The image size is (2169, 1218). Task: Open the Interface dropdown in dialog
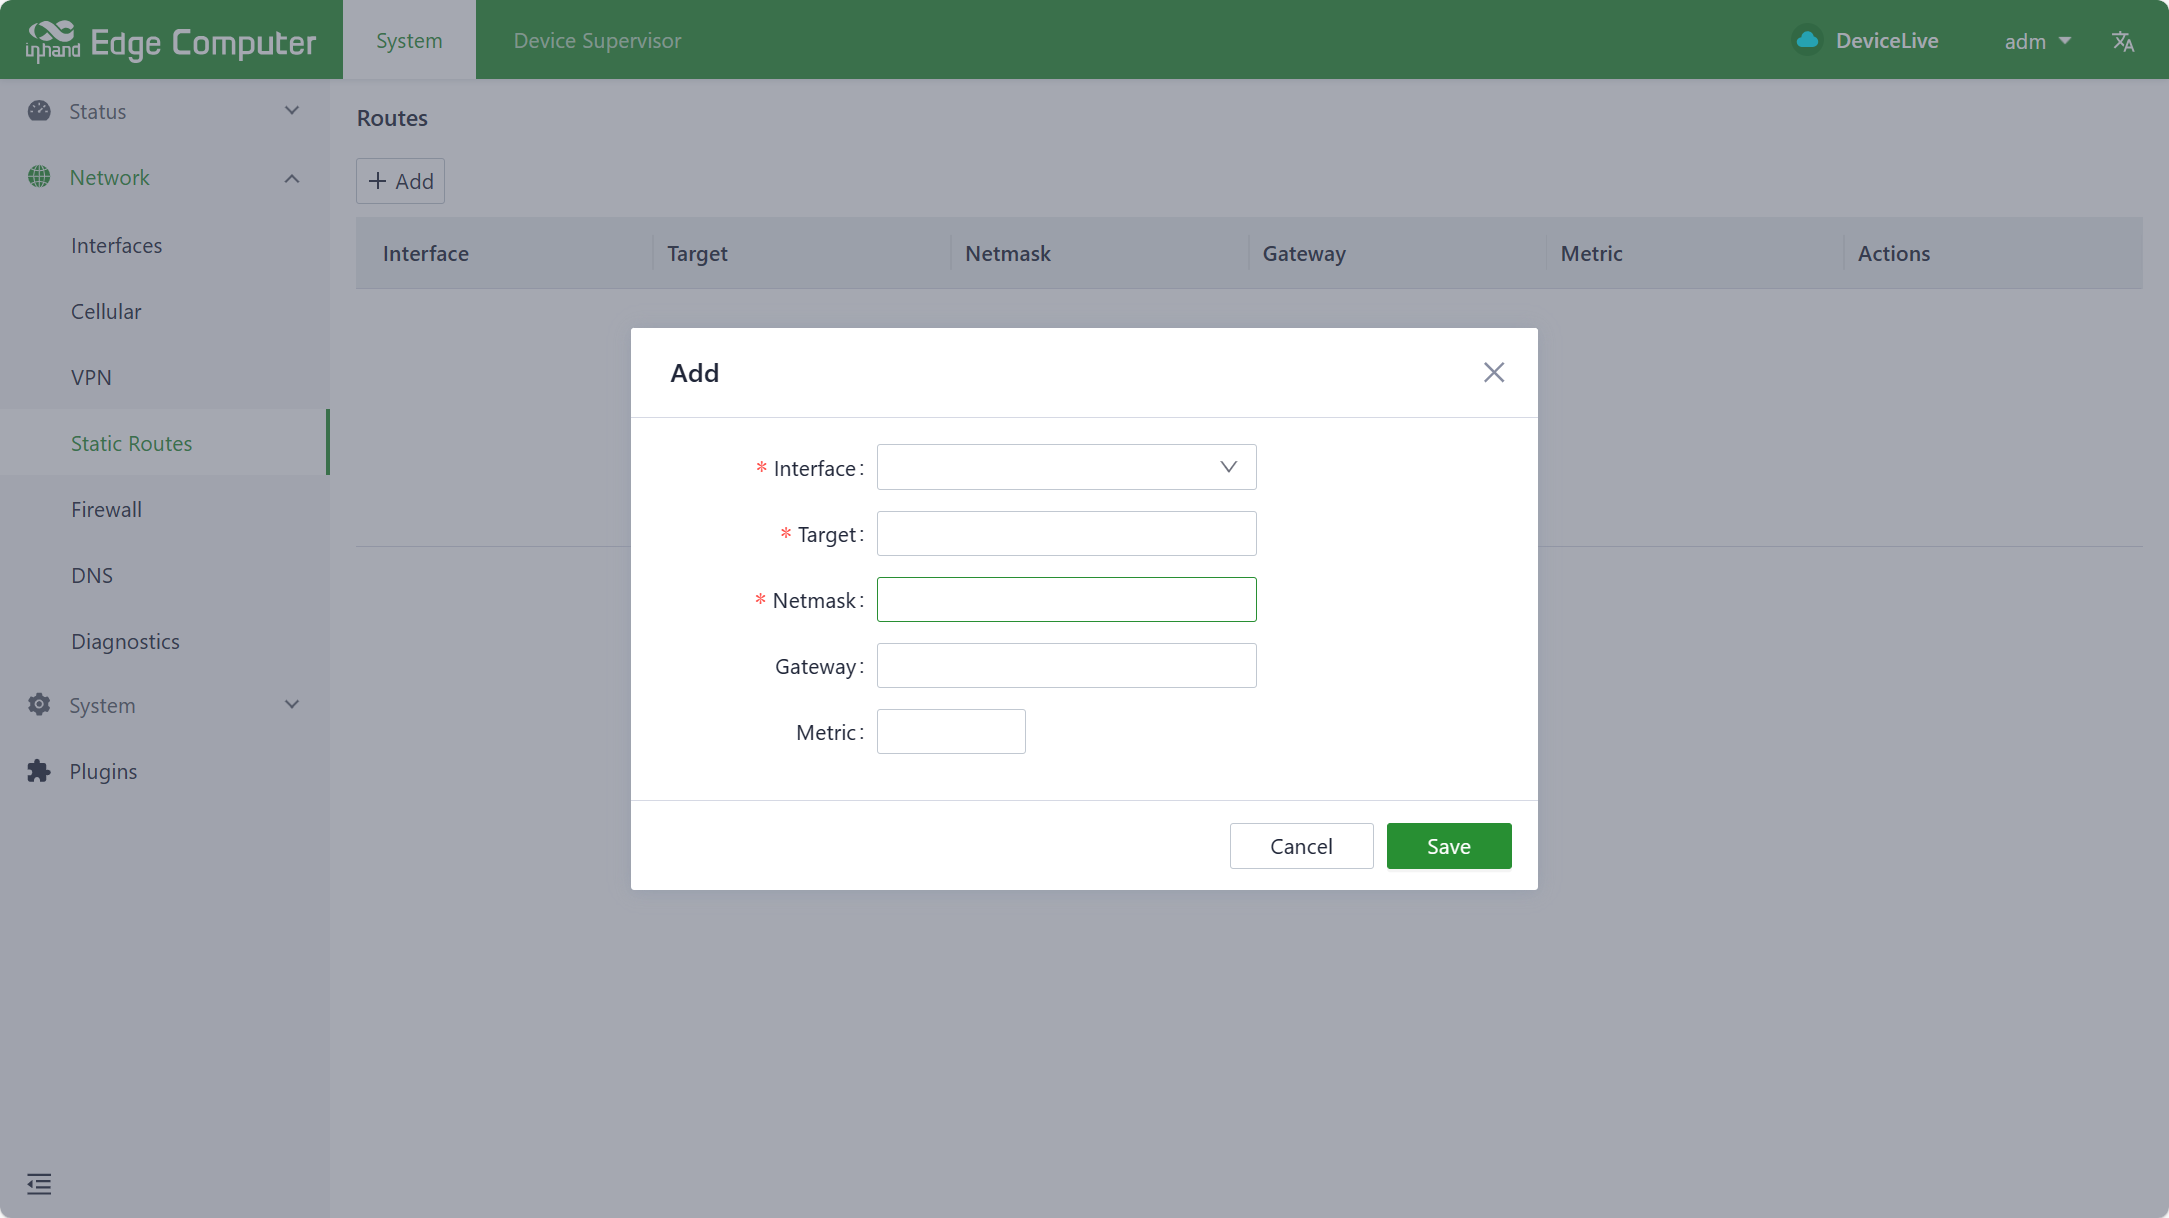(x=1066, y=467)
